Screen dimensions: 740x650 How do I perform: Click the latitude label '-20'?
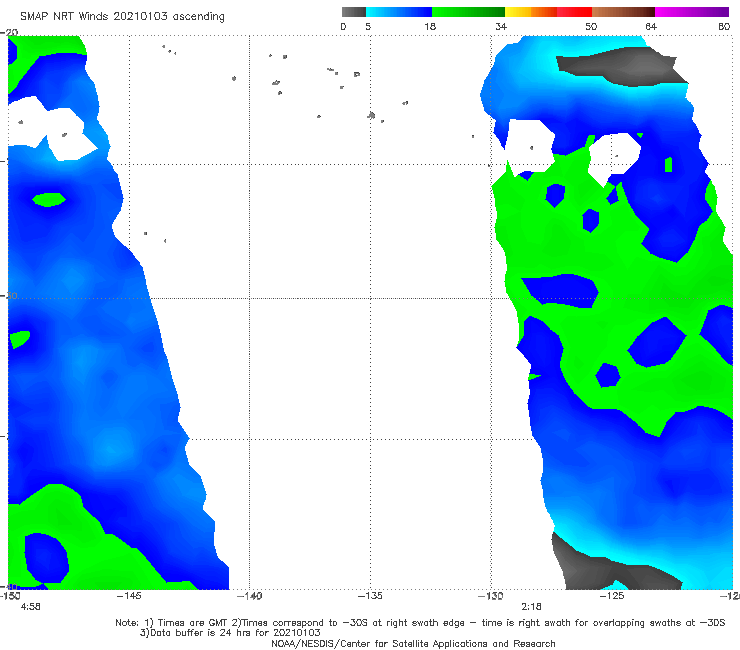tap(9, 32)
